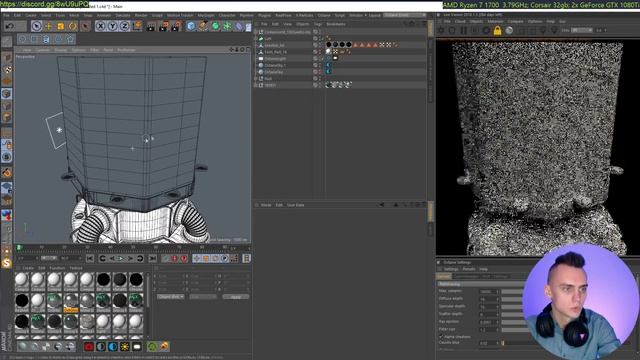
Task: Pause rendering in Live Viewer
Action: (464, 31)
